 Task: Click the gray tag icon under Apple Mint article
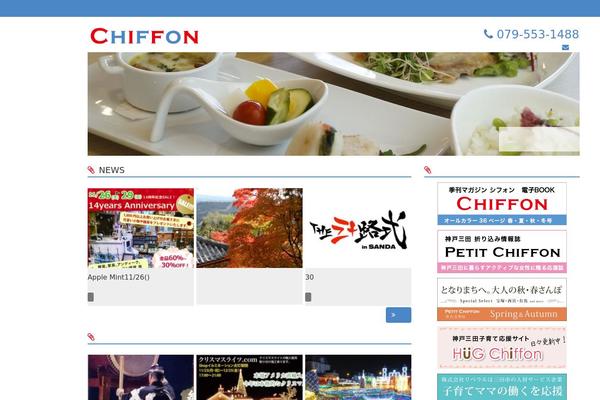(x=91, y=297)
